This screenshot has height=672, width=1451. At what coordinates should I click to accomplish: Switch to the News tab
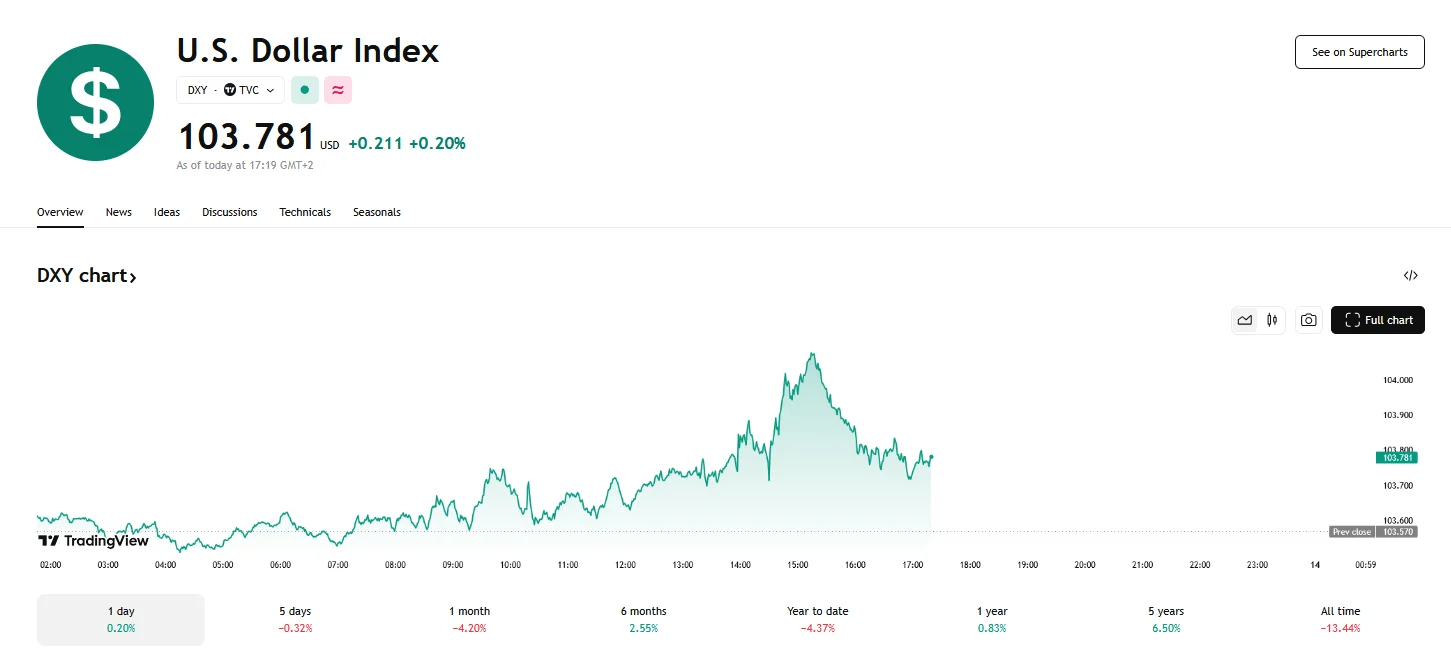[x=119, y=212]
